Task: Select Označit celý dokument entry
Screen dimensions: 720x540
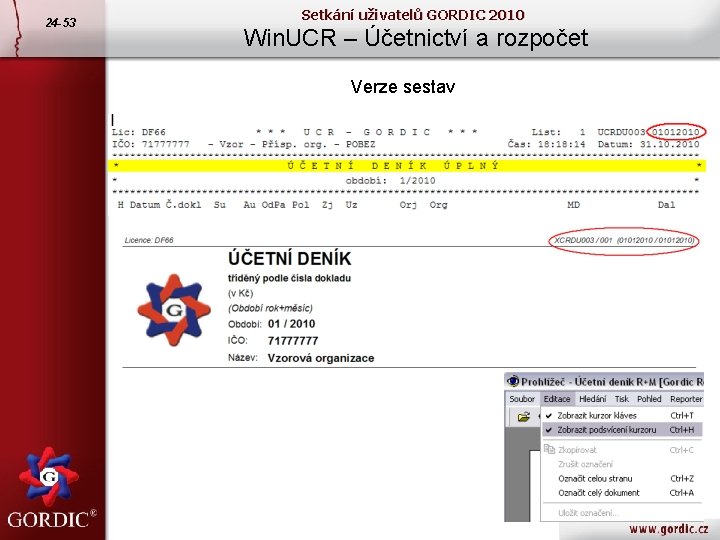Action: pyautogui.click(x=622, y=493)
